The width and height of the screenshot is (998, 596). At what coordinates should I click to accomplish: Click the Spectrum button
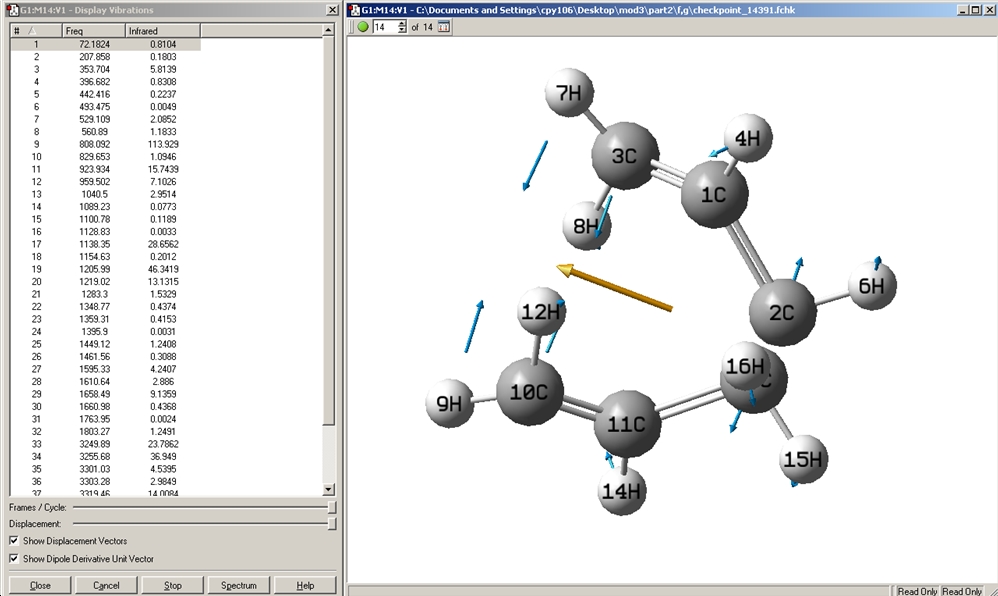coord(239,585)
